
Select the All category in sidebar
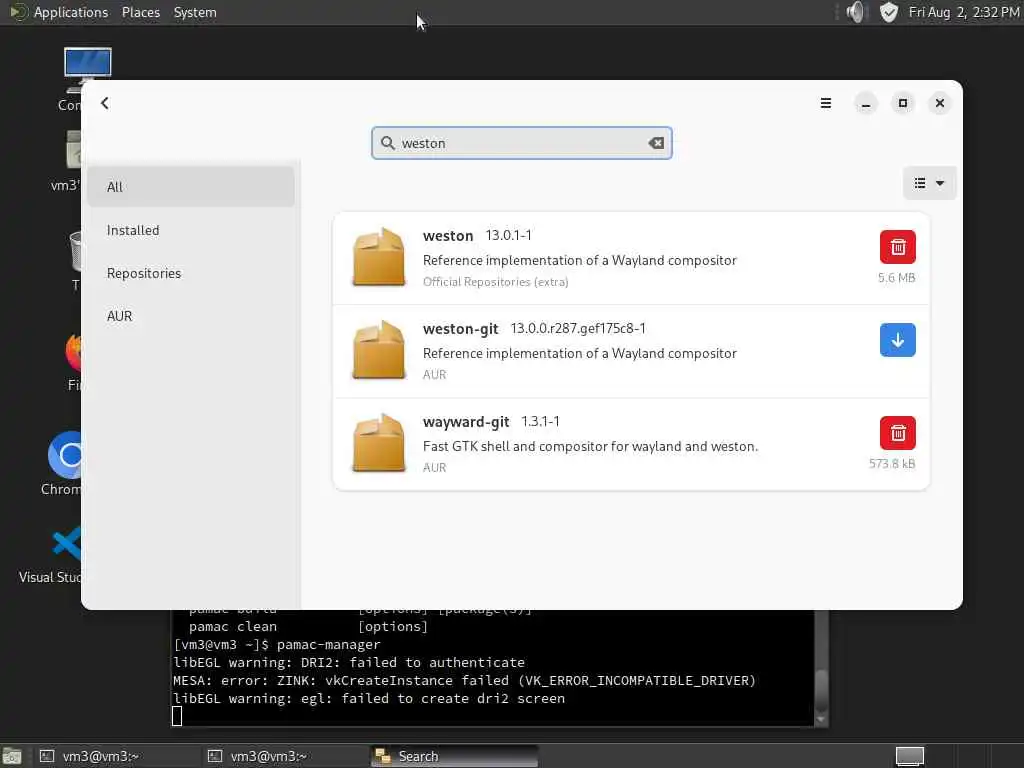point(191,187)
